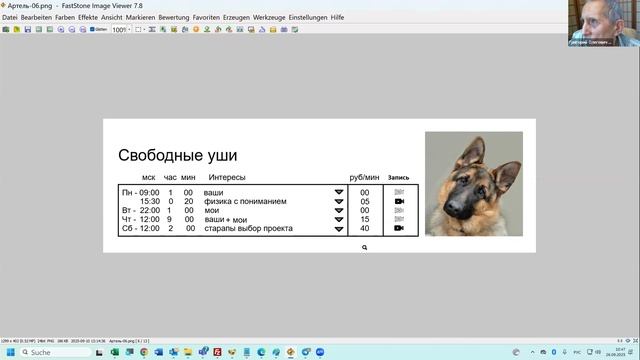The height and width of the screenshot is (360, 640).
Task: Click the zoom-in magnifier toolbar icon
Action: click(61, 29)
